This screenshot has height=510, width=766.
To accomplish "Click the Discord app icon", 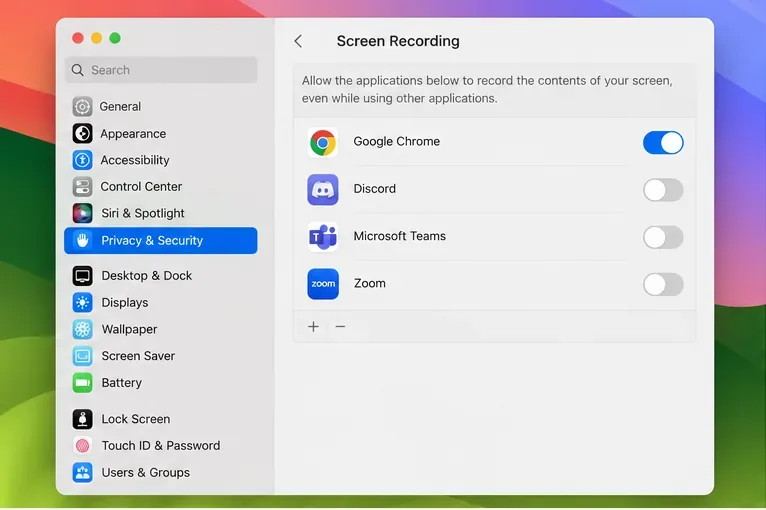I will [322, 190].
